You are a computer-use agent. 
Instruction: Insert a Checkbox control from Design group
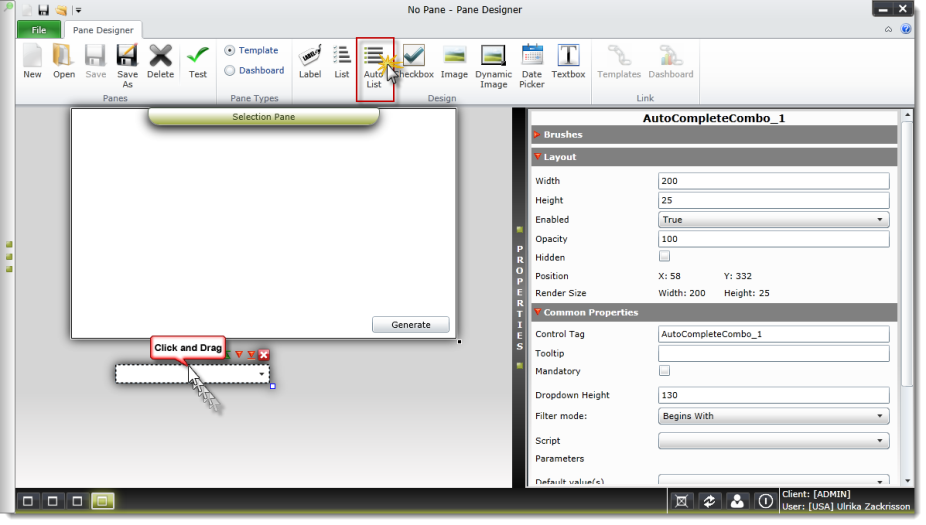[x=414, y=61]
